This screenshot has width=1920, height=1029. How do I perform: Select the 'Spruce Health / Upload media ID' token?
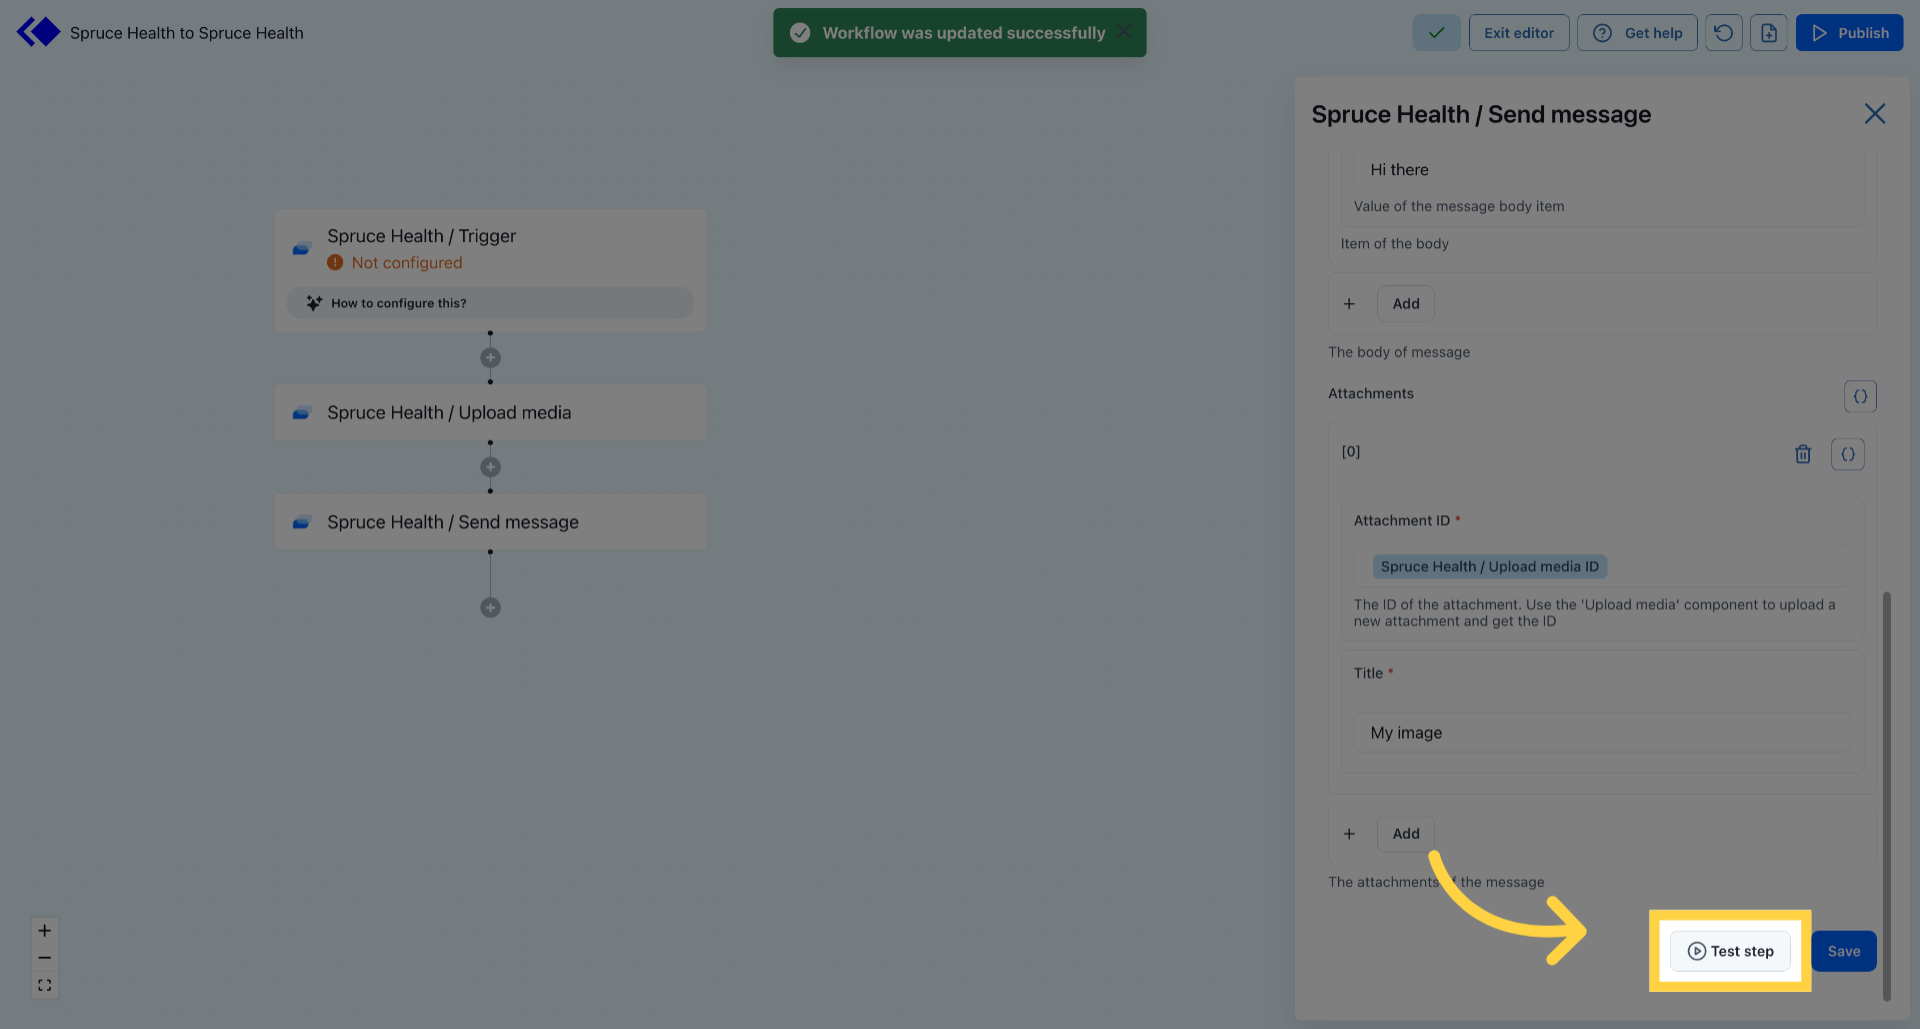pyautogui.click(x=1488, y=566)
